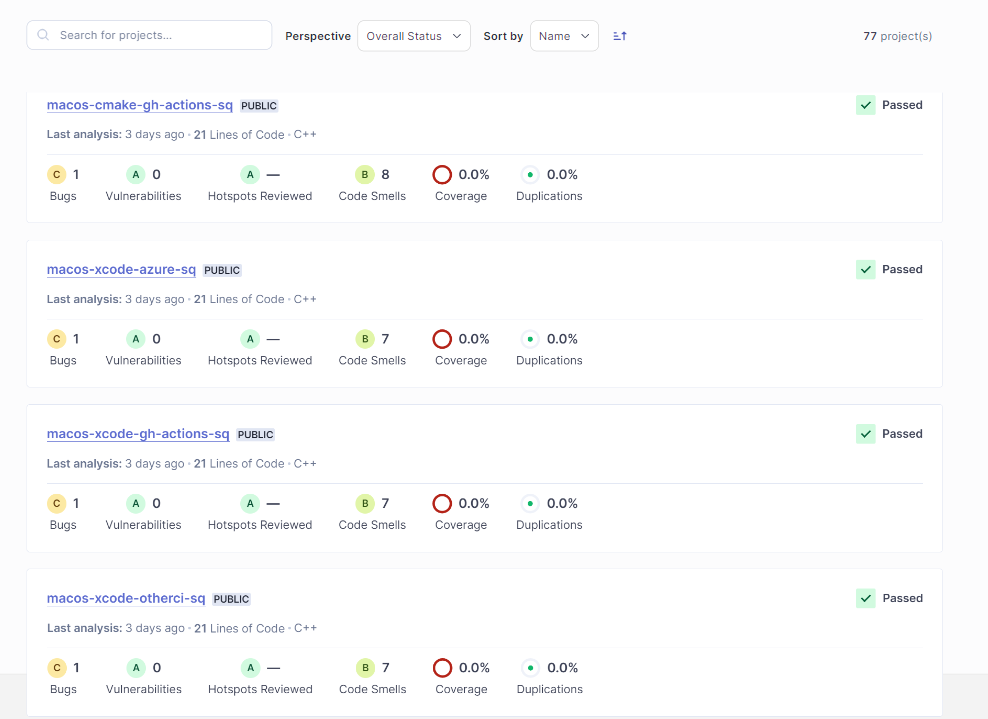Click the Perspective label
This screenshot has height=719, width=988.
pyautogui.click(x=318, y=36)
